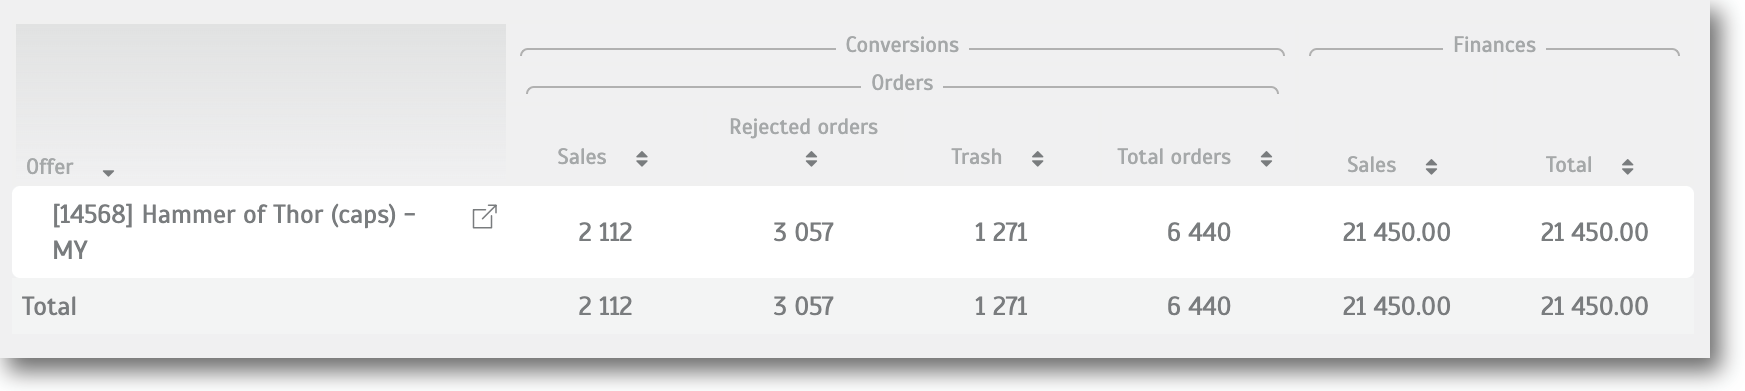Select the Finances group heading
Image resolution: width=1745 pixels, height=391 pixels.
(x=1494, y=45)
